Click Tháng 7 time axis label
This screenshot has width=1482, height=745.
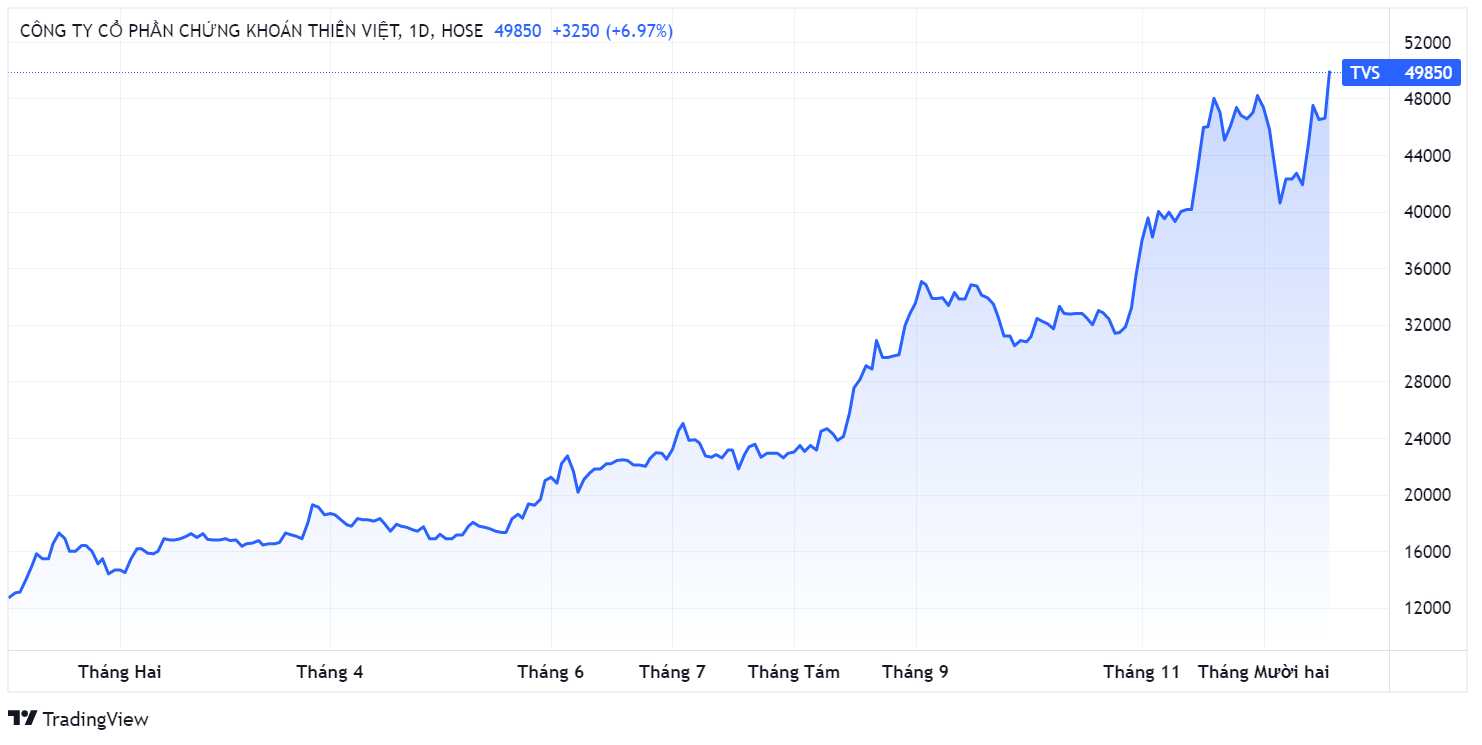point(672,672)
